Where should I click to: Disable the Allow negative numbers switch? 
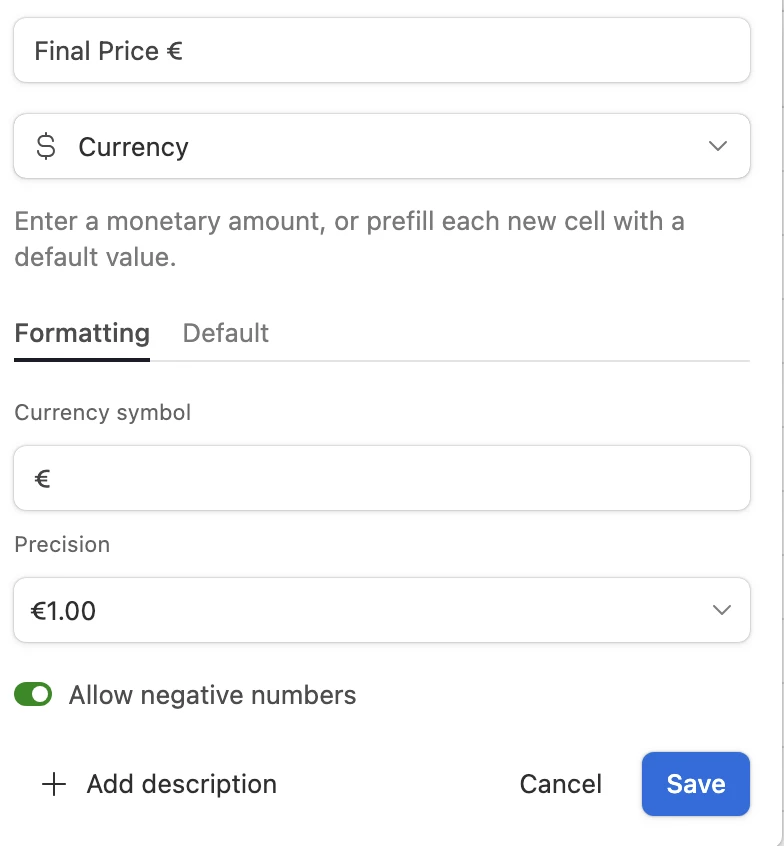pos(33,695)
